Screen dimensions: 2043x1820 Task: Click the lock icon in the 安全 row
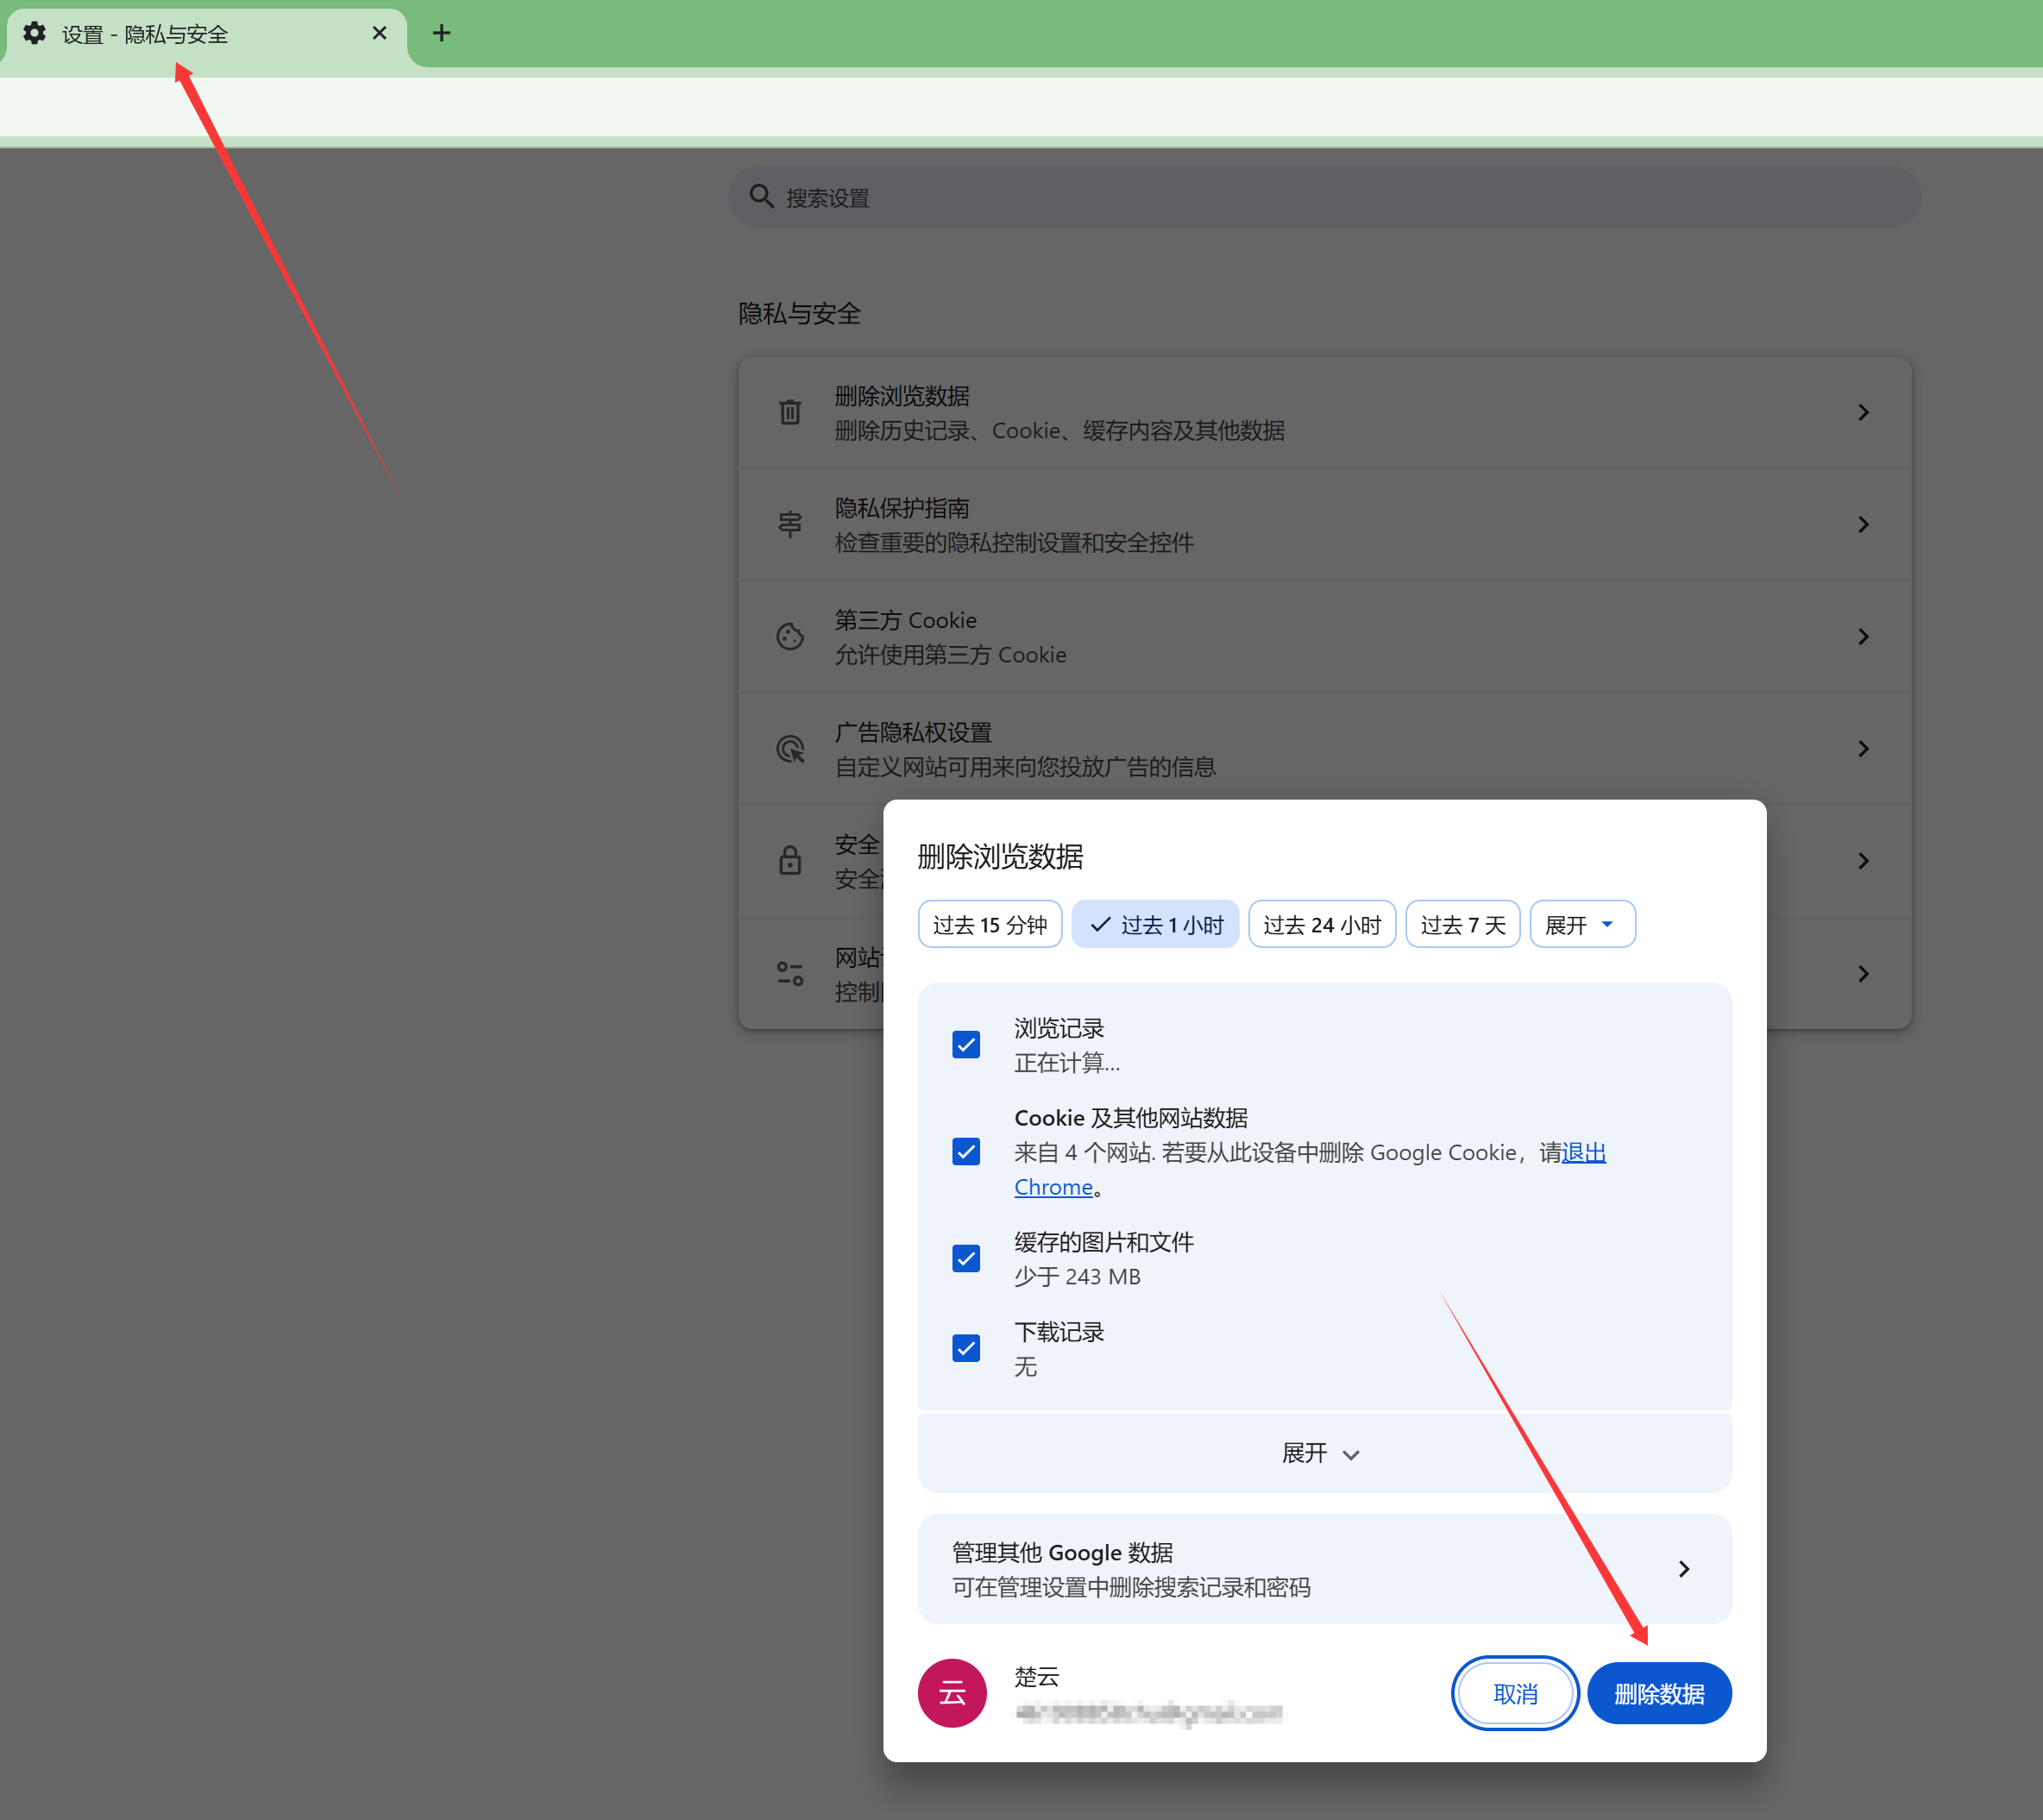790,860
